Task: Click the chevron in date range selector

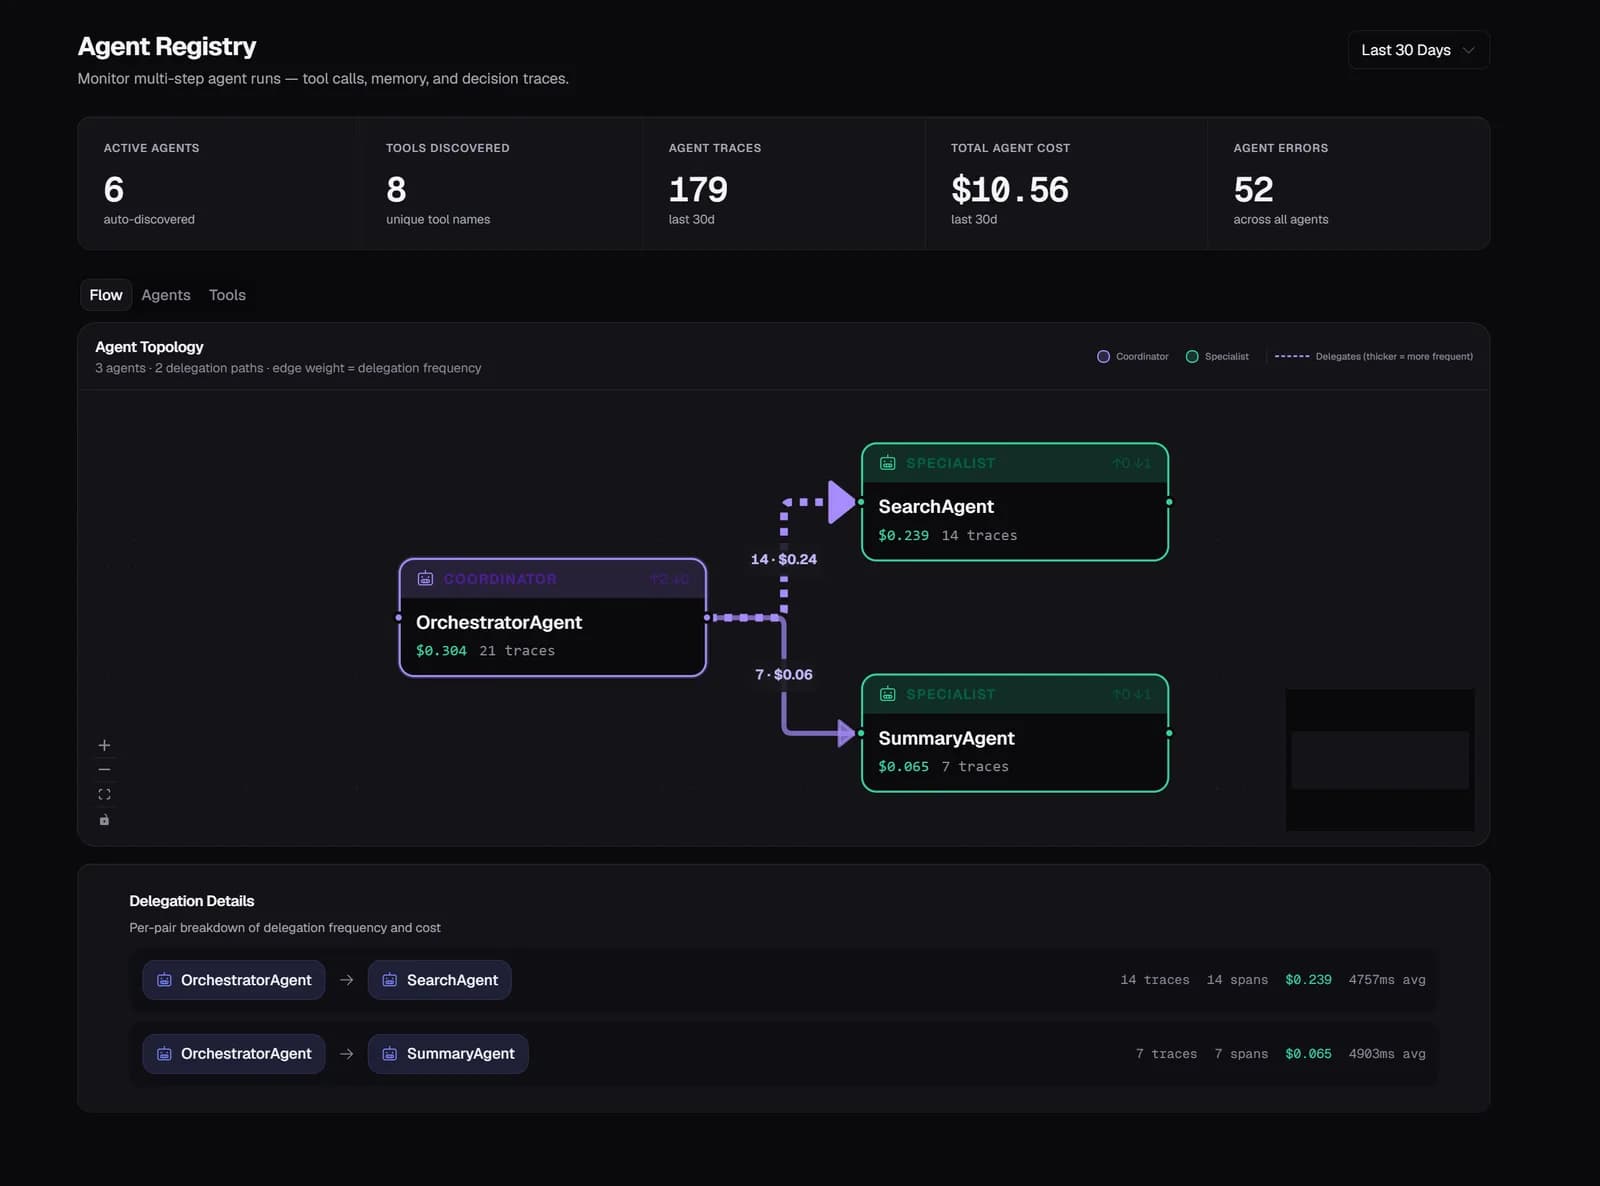Action: click(1468, 50)
